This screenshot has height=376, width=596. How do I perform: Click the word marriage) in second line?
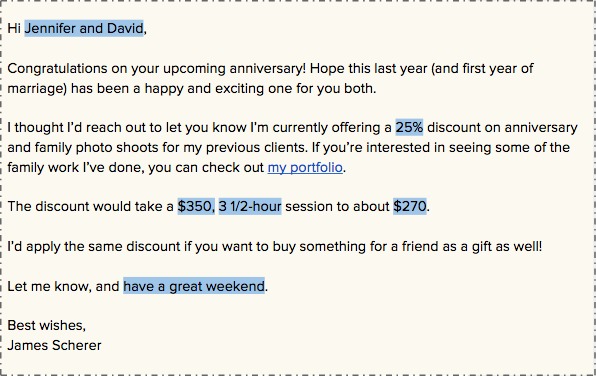point(37,89)
